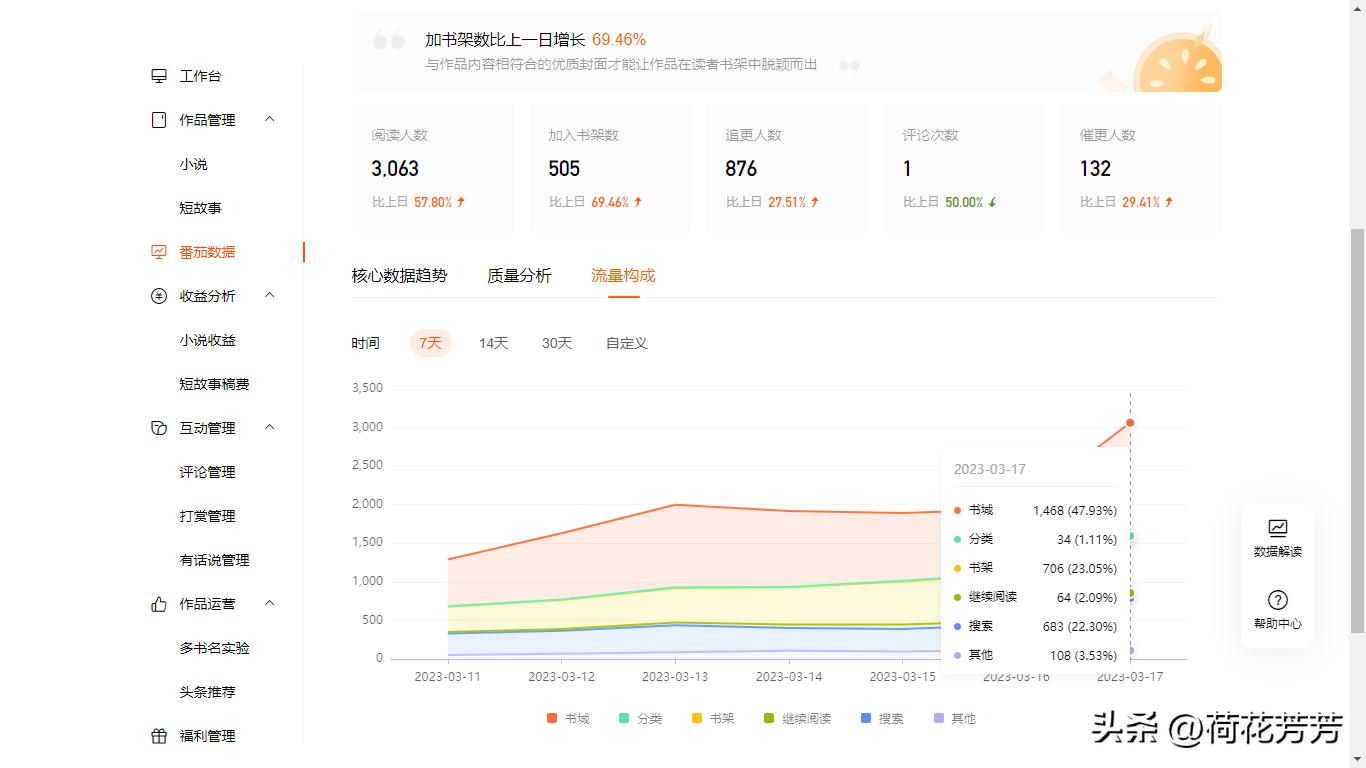Open the 福利管理 welfare management icon

click(158, 735)
